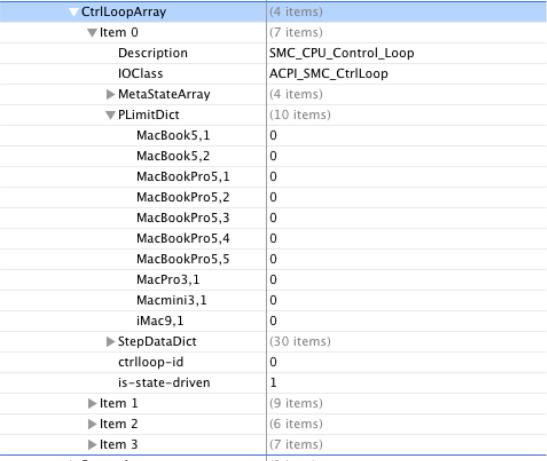Select the MacBookPro5,5 key
The width and height of the screenshot is (547, 461).
(183, 259)
